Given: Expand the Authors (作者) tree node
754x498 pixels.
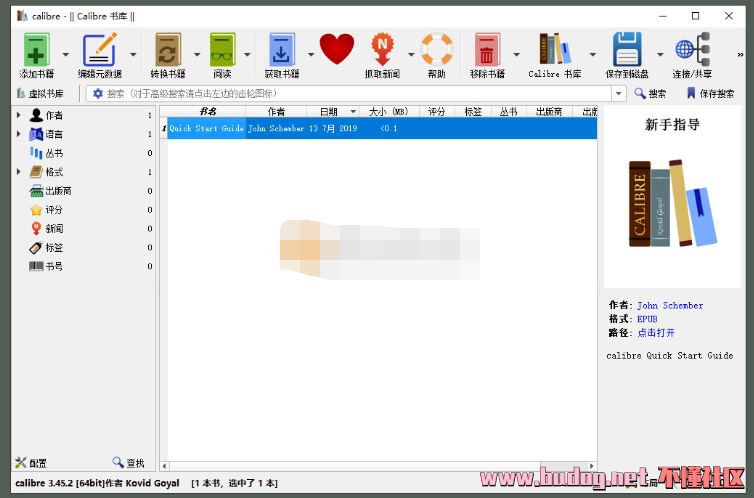Looking at the screenshot, I should point(18,115).
